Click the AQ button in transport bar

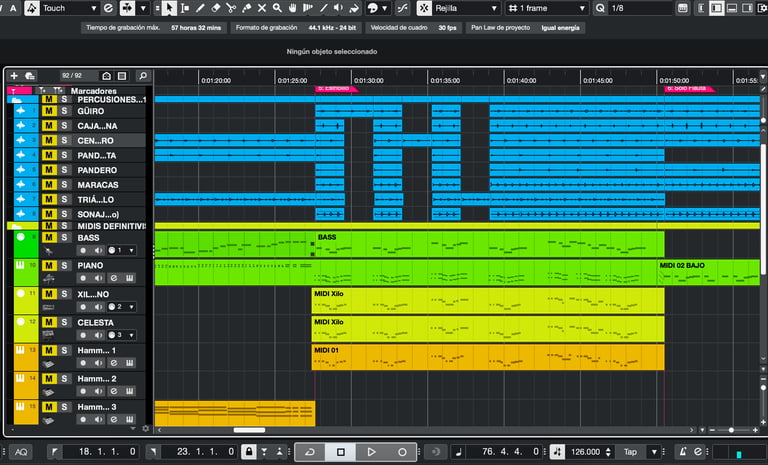[22, 452]
